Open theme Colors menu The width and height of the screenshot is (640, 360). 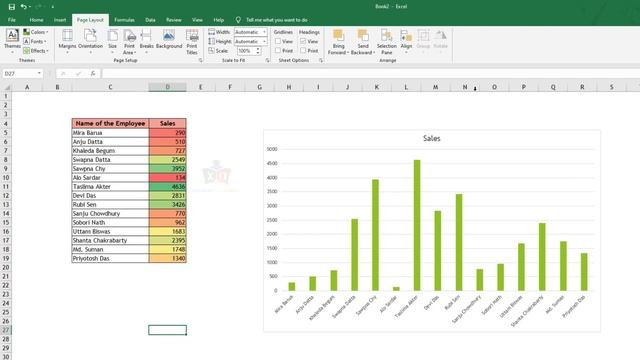(36, 32)
